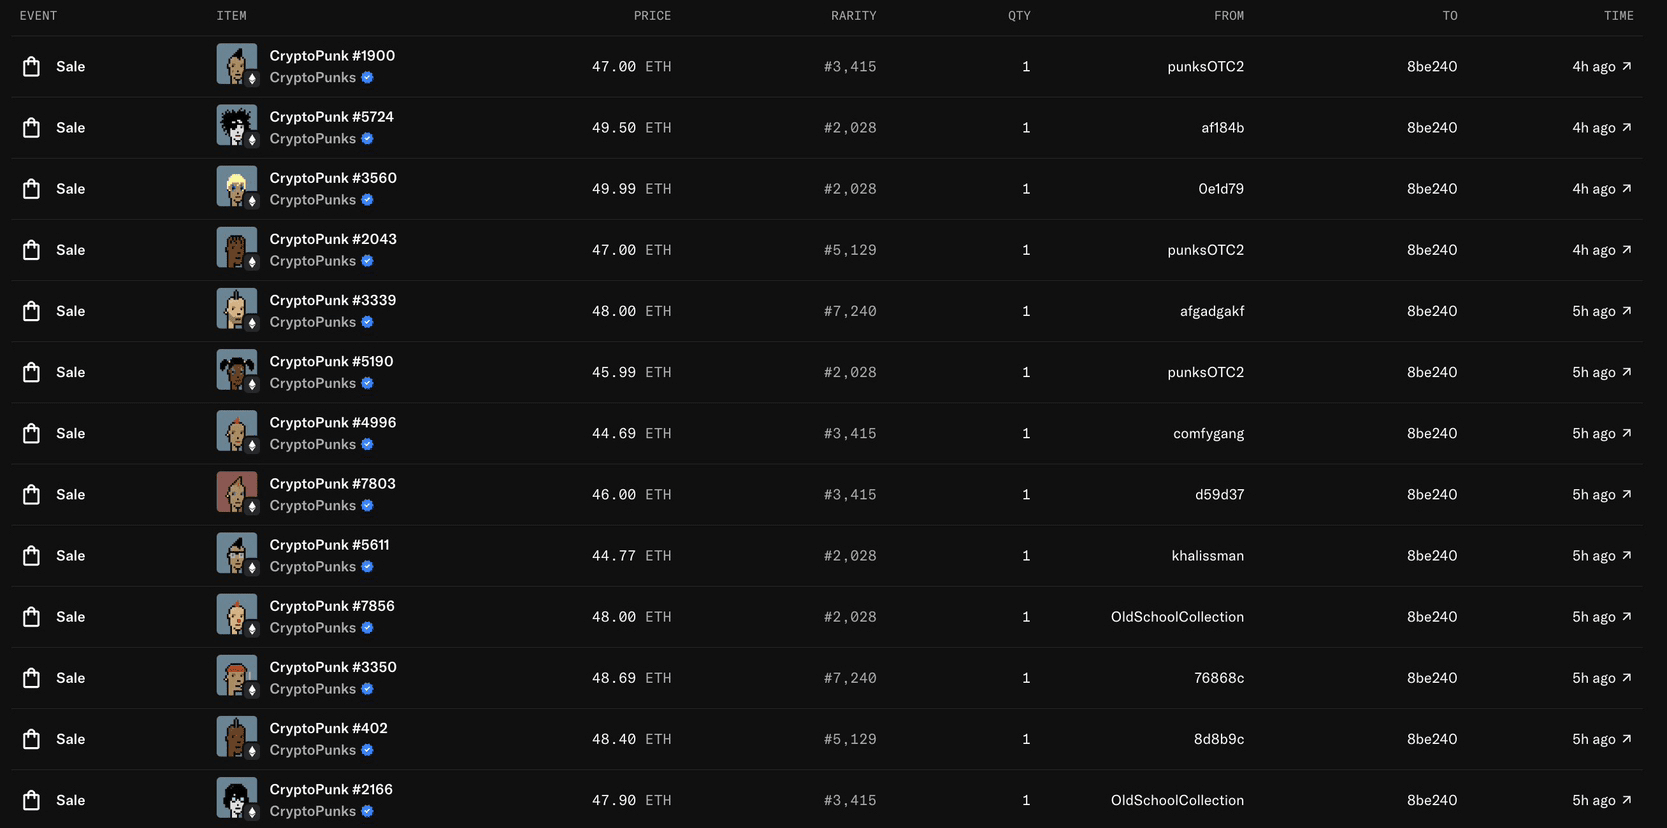Open CryptoPunk #3350 thumbnail image
The height and width of the screenshot is (828, 1667).
point(237,676)
